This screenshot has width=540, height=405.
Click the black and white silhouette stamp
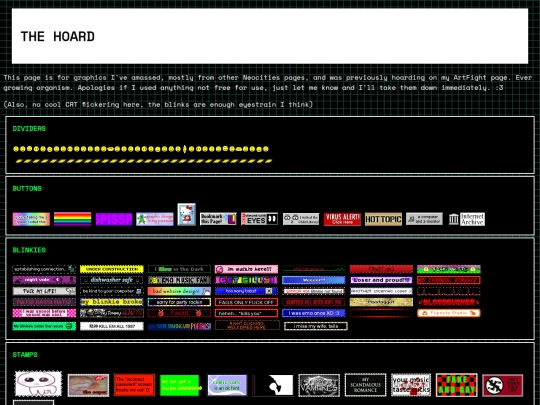[273, 385]
